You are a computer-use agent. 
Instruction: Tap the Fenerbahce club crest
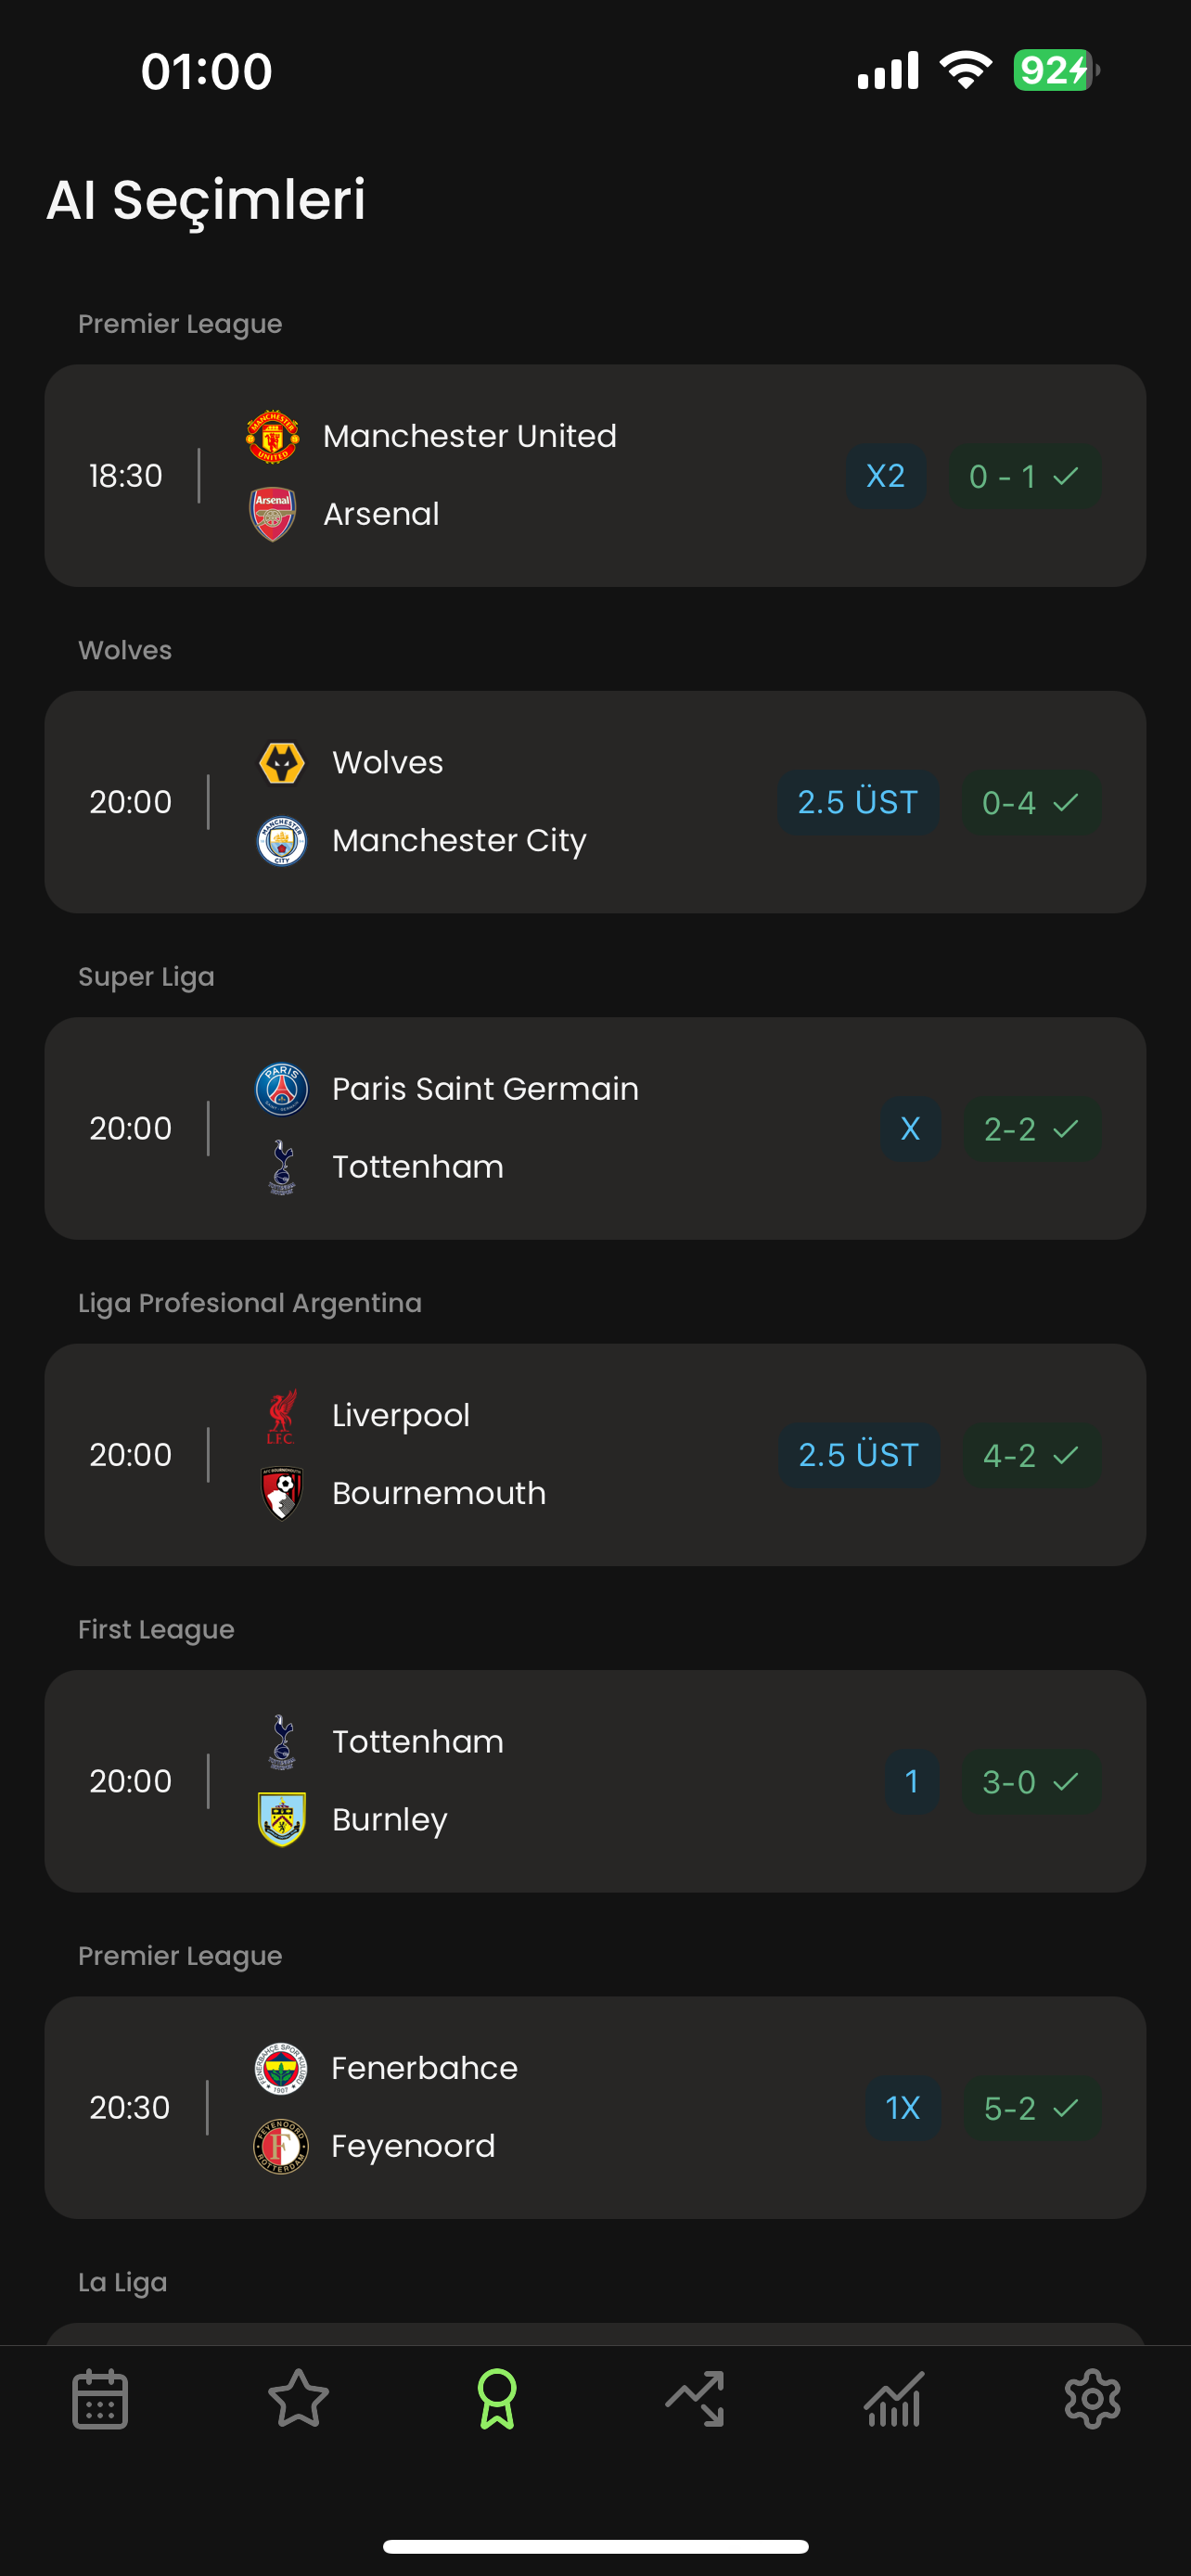coord(281,2068)
